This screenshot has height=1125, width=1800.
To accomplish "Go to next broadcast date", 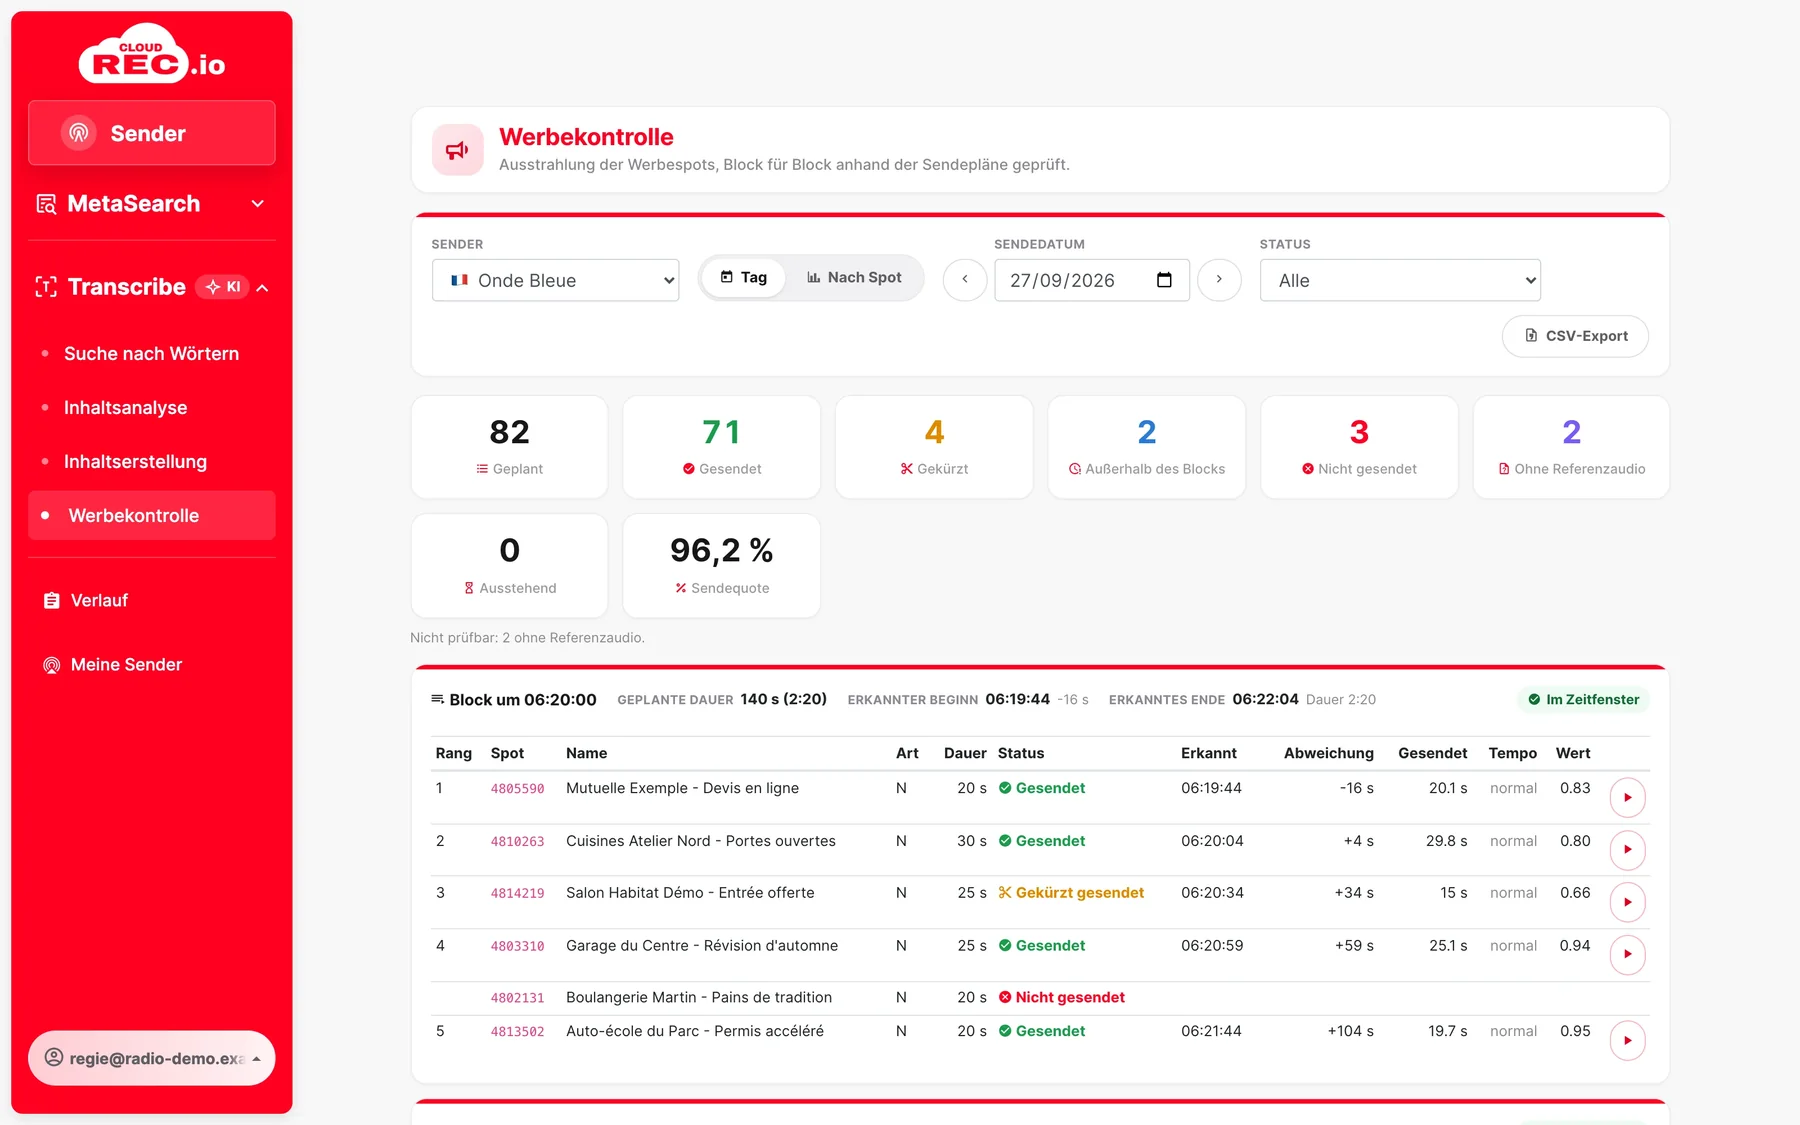I will coord(1219,280).
